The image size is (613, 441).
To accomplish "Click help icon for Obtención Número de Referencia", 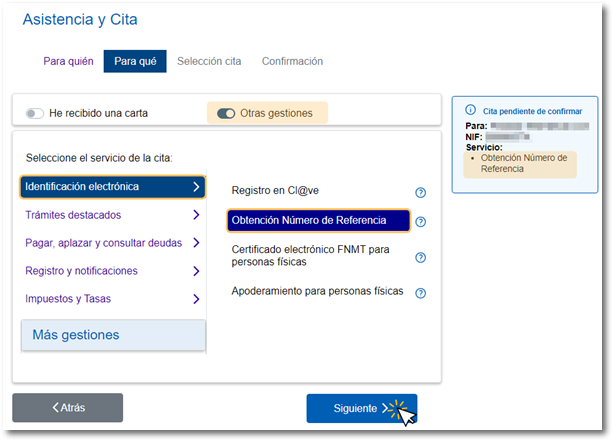I will (x=420, y=222).
